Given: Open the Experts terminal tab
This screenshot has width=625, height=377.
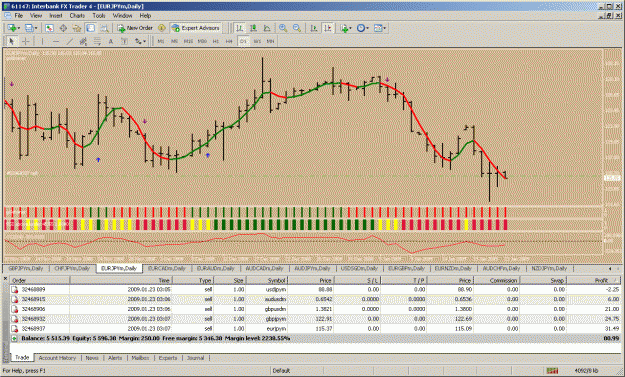Looking at the screenshot, I should [168, 358].
